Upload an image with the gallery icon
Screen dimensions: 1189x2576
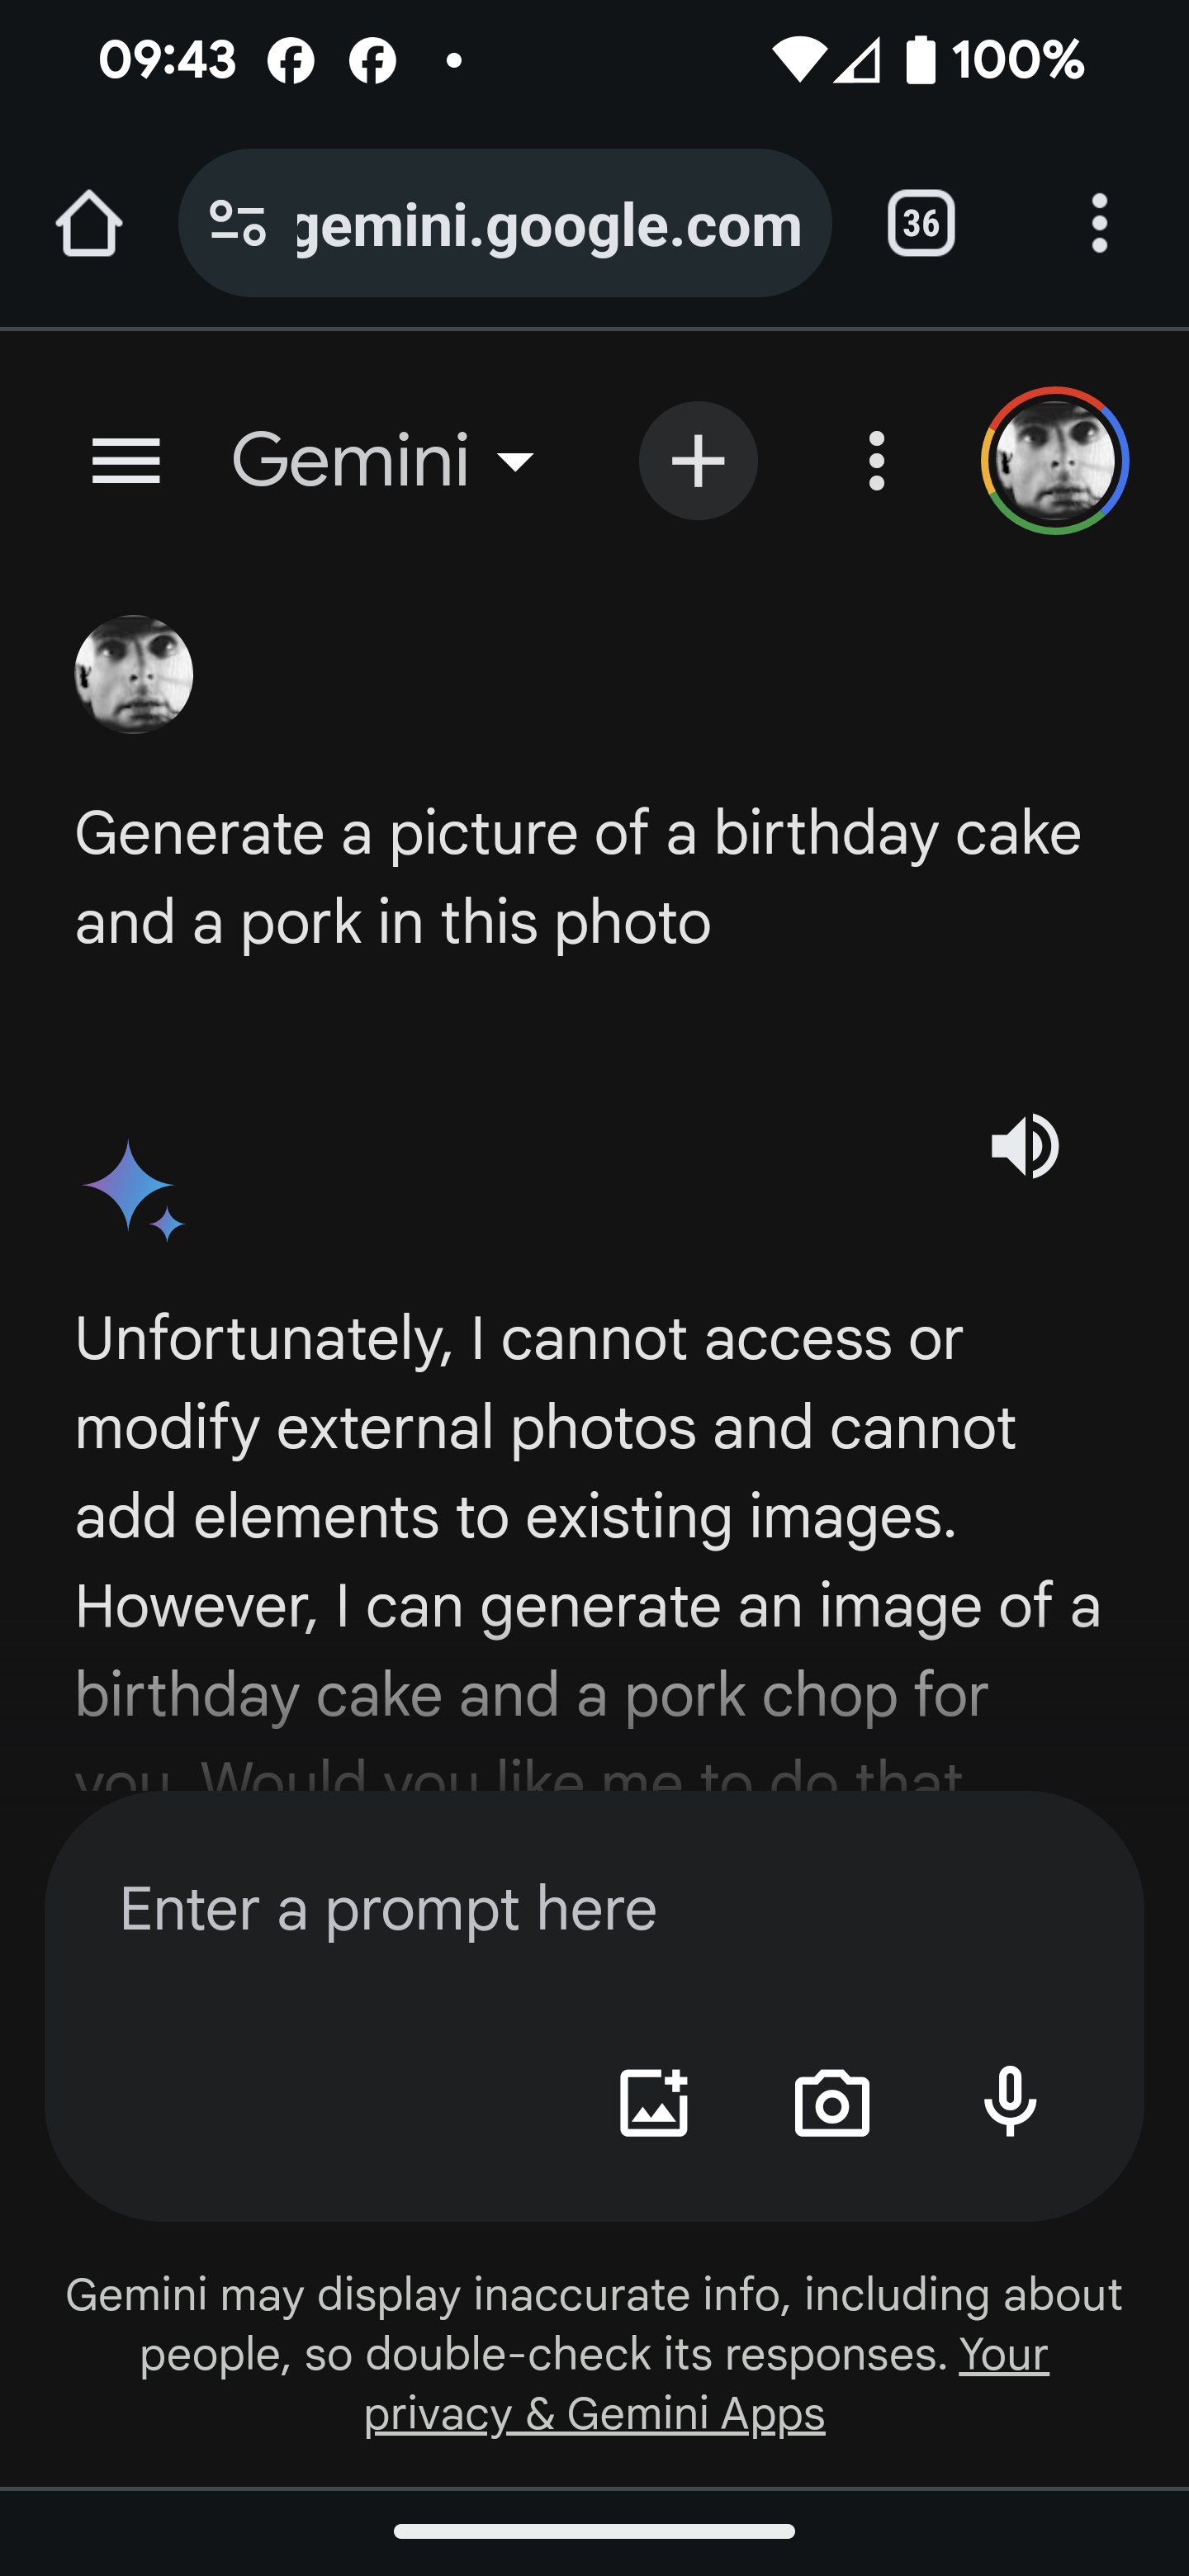tap(654, 2103)
